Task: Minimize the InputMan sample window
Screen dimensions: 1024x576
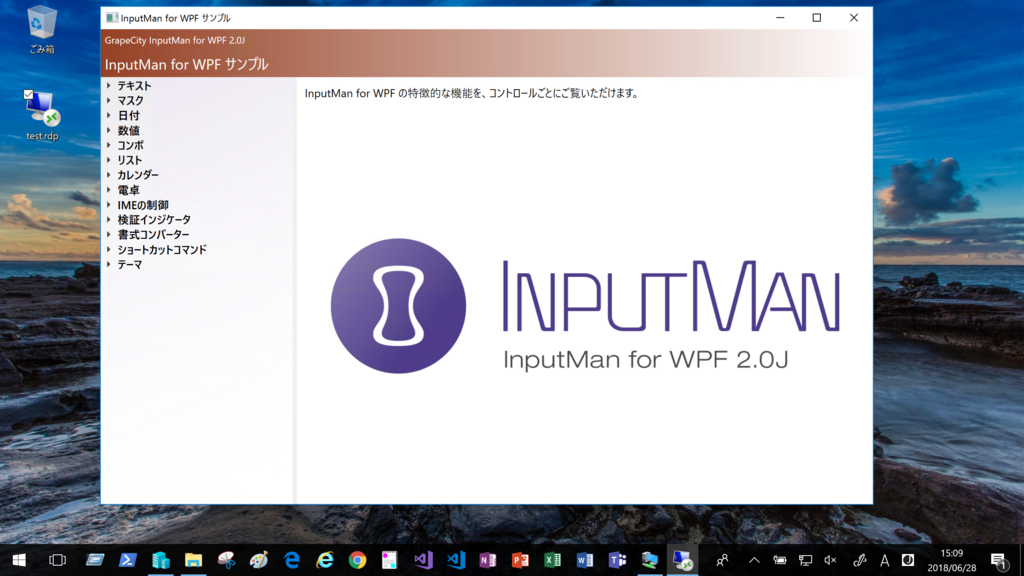Action: 780,18
